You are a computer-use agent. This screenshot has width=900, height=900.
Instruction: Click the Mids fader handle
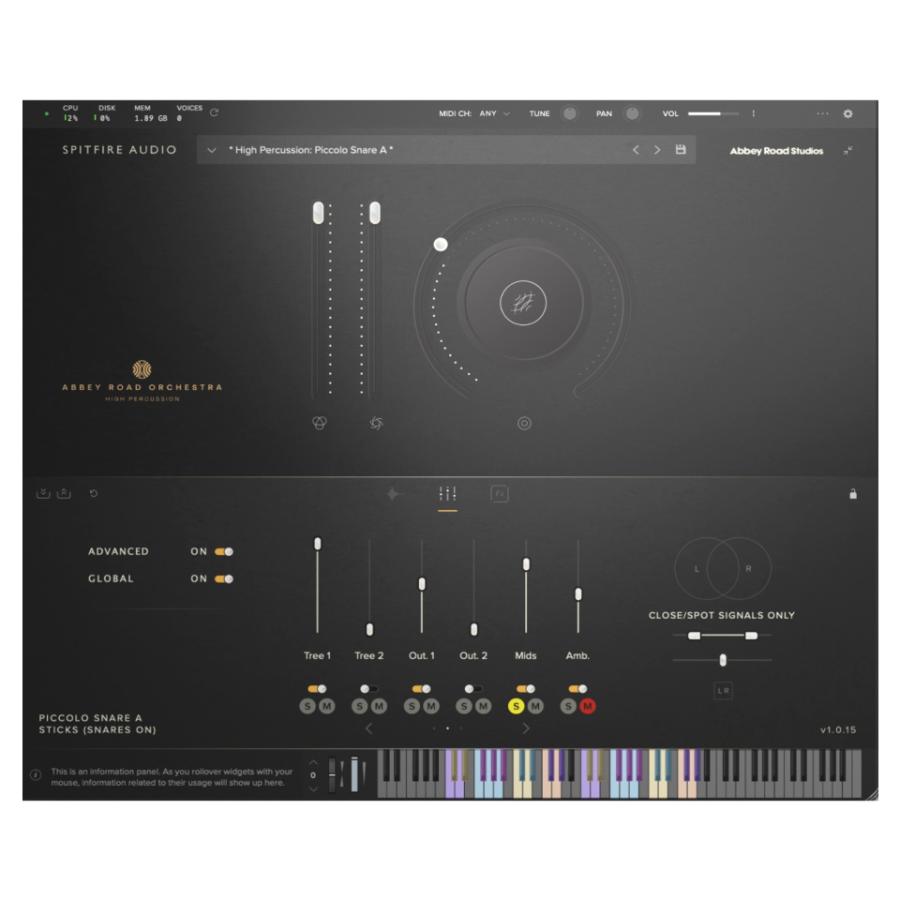click(x=526, y=564)
